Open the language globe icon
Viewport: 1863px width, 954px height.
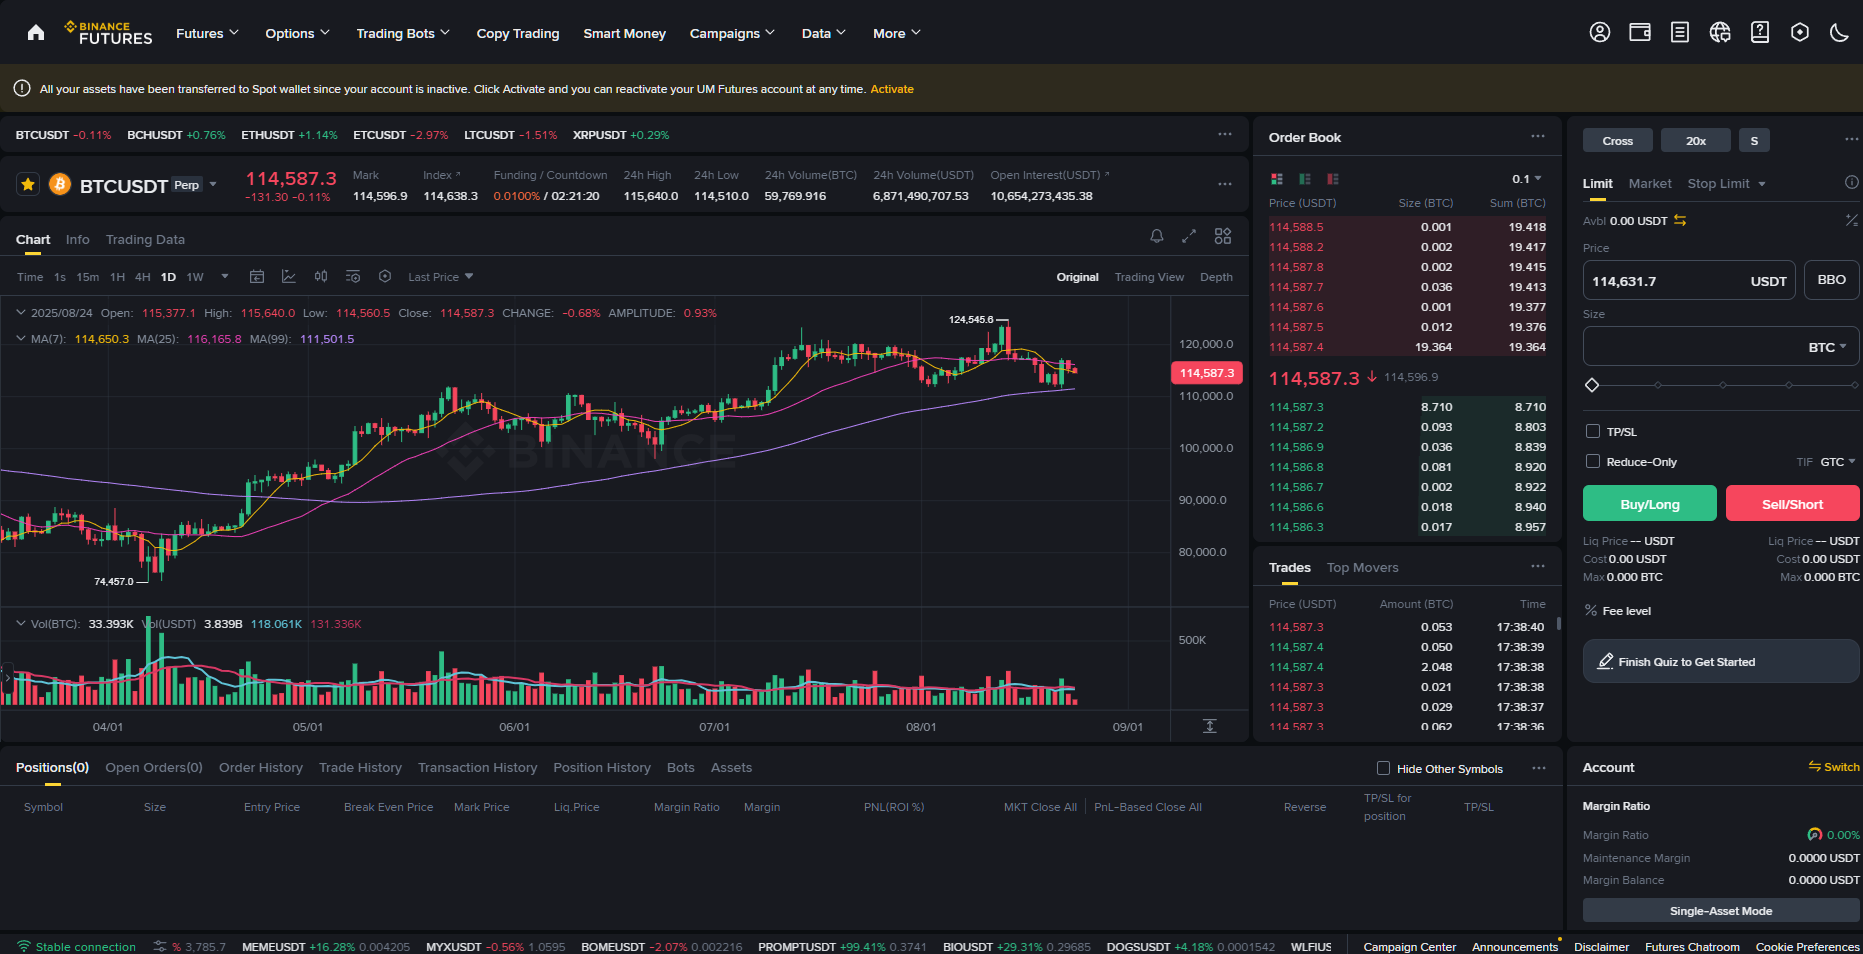1720,33
